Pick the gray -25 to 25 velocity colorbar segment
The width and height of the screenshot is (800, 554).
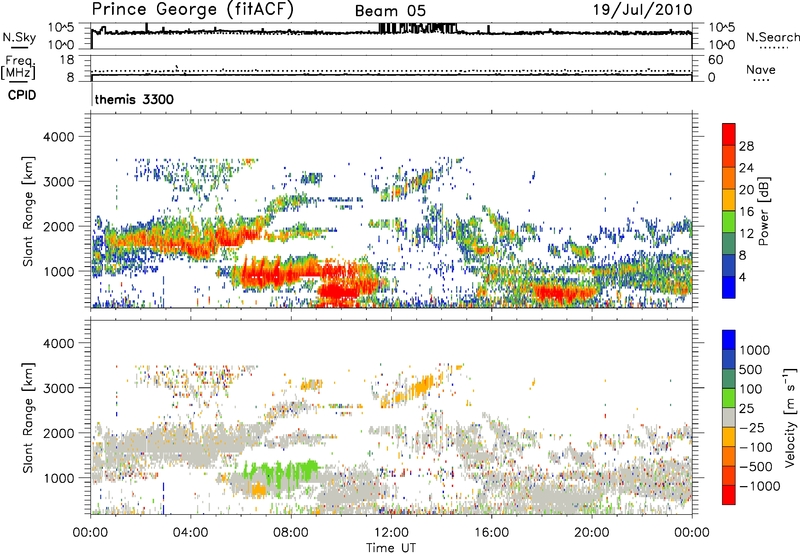pyautogui.click(x=729, y=418)
